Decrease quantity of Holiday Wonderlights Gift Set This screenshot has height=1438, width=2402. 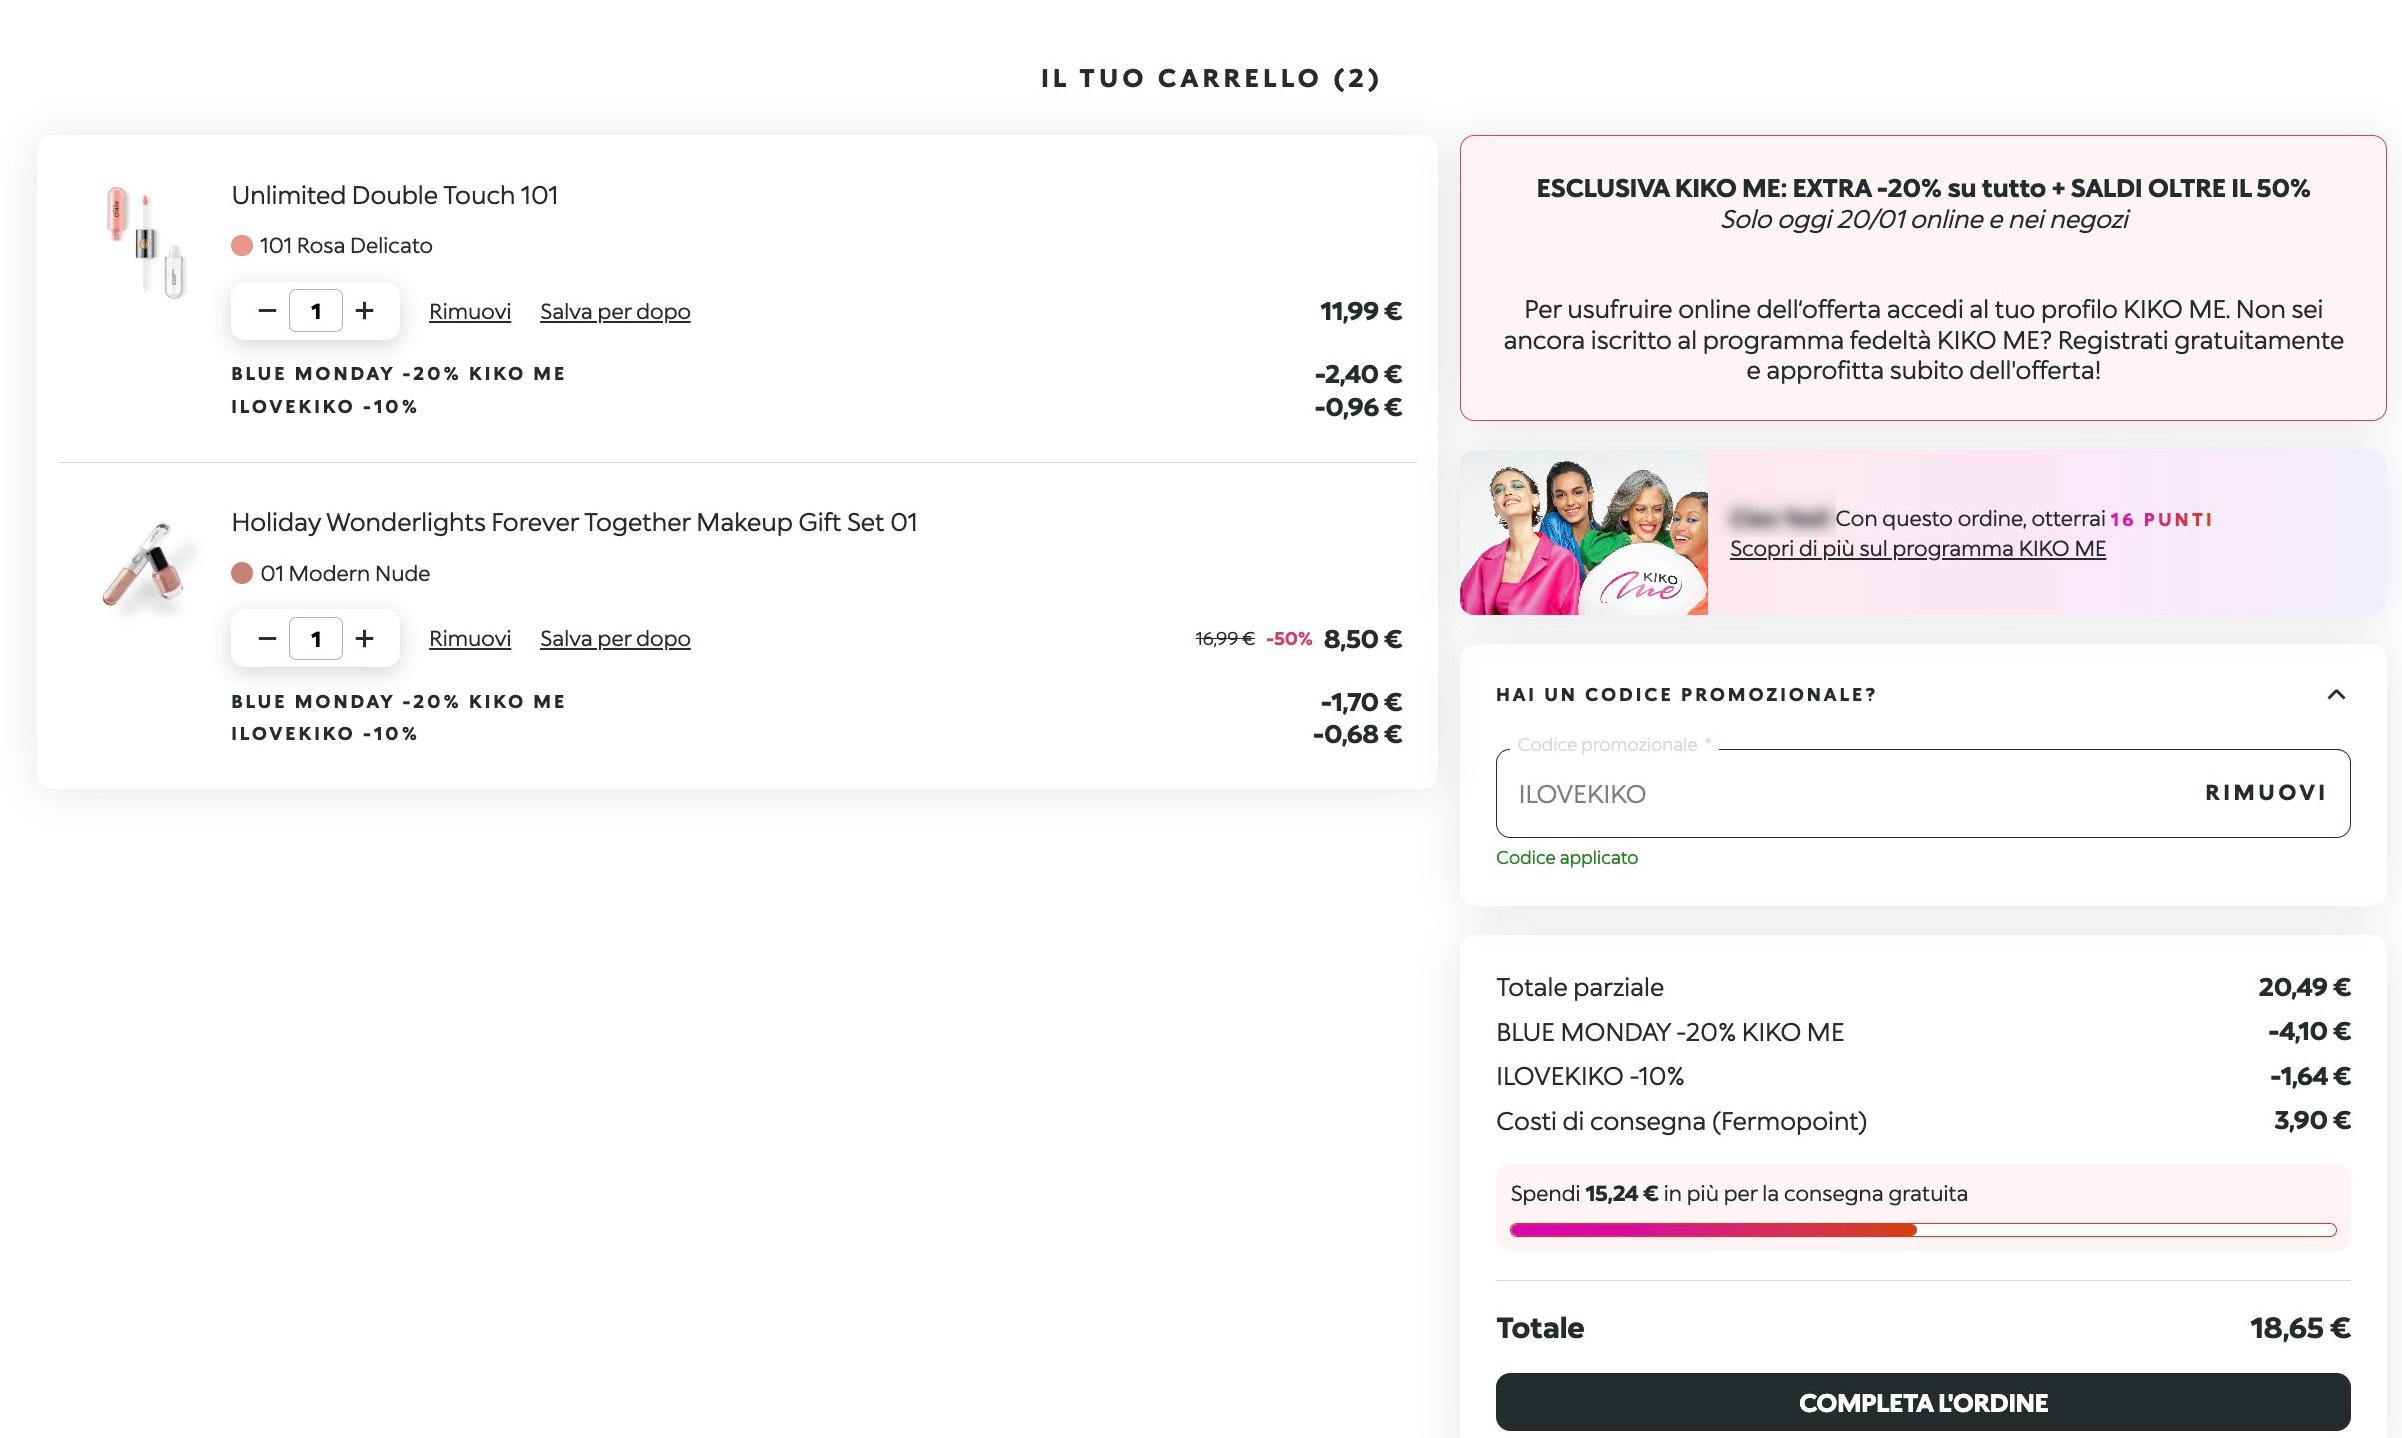pyautogui.click(x=266, y=638)
